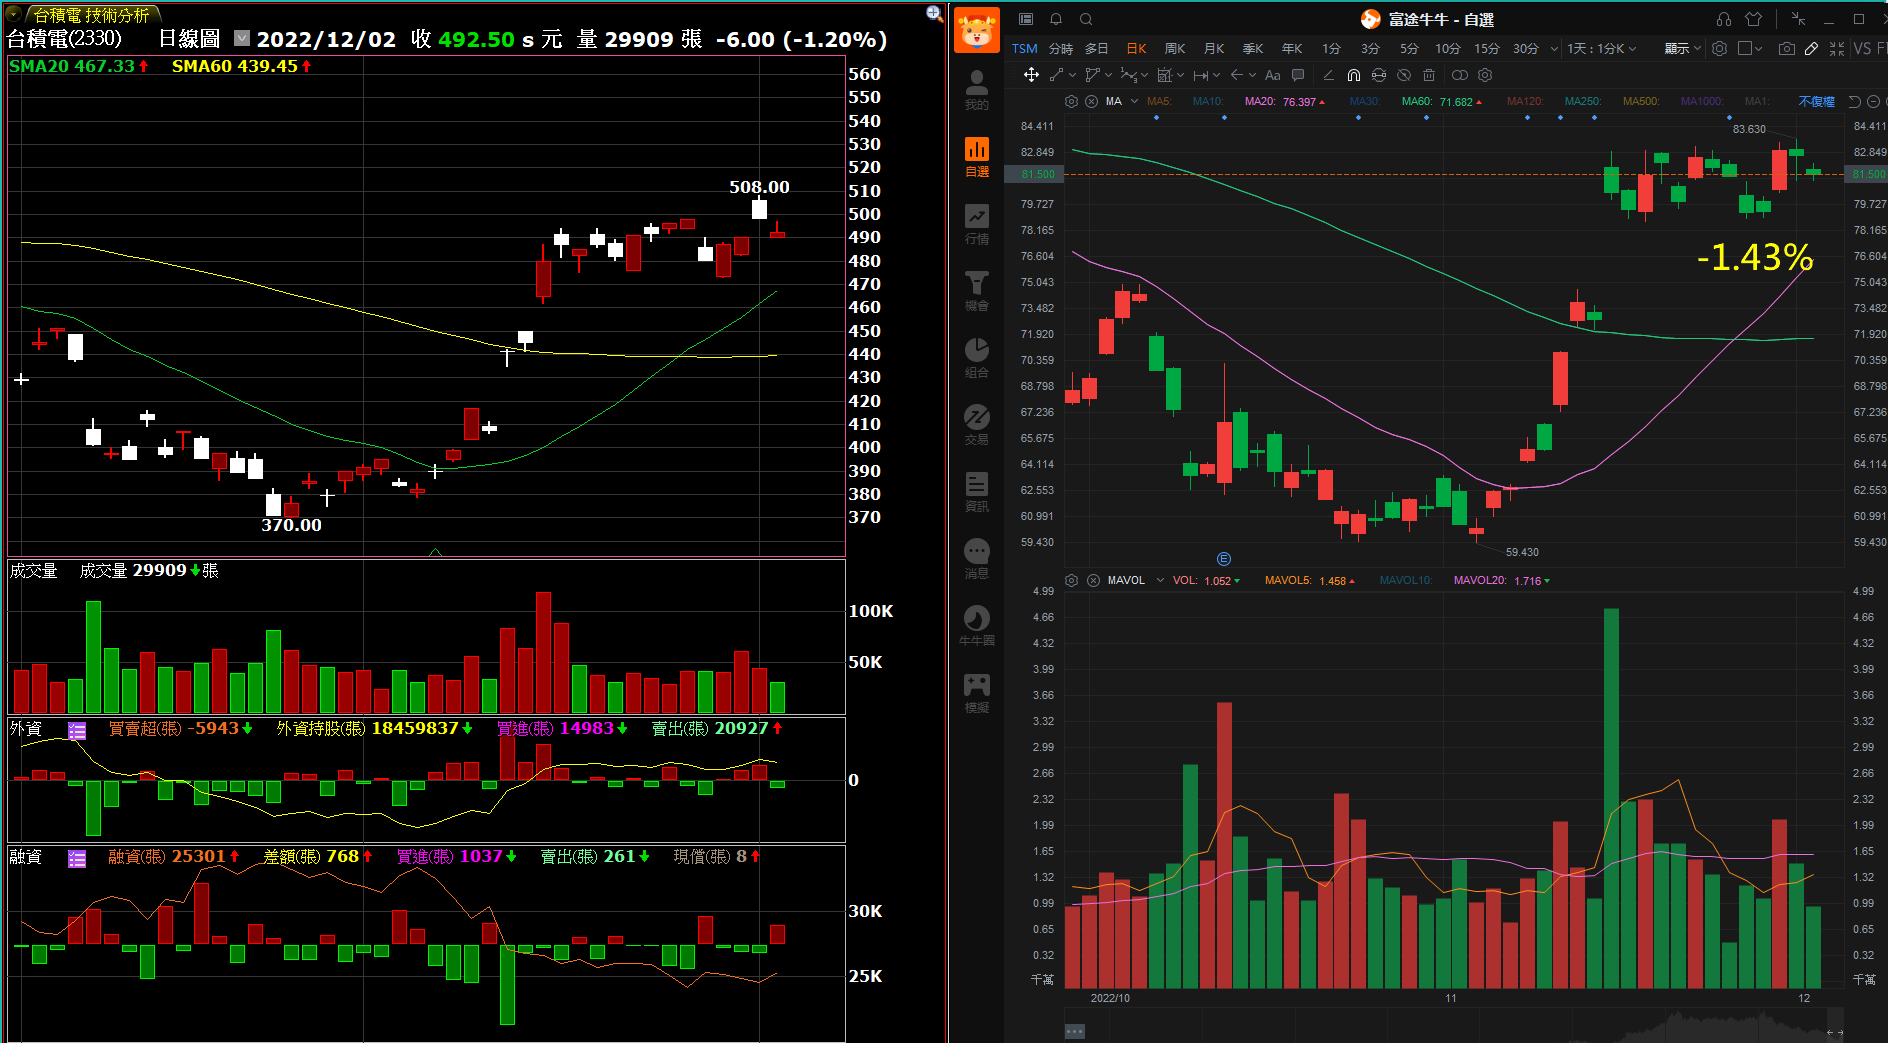The width and height of the screenshot is (1888, 1043).
Task: Select the move crosshair drawing tool
Action: 1031,75
